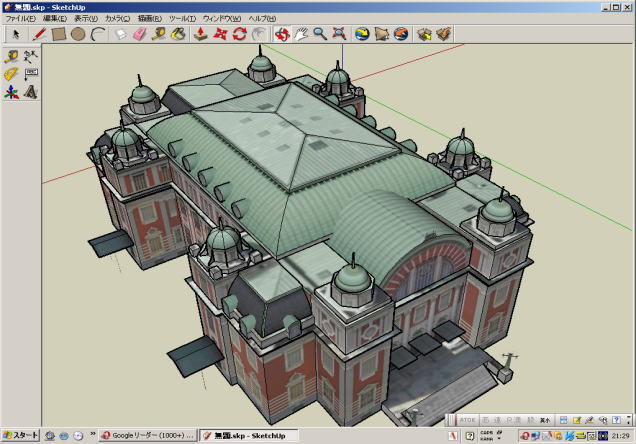Click the Toggle Terrain icon
Image resolution: width=636 pixels, height=444 pixels.
tap(381, 34)
